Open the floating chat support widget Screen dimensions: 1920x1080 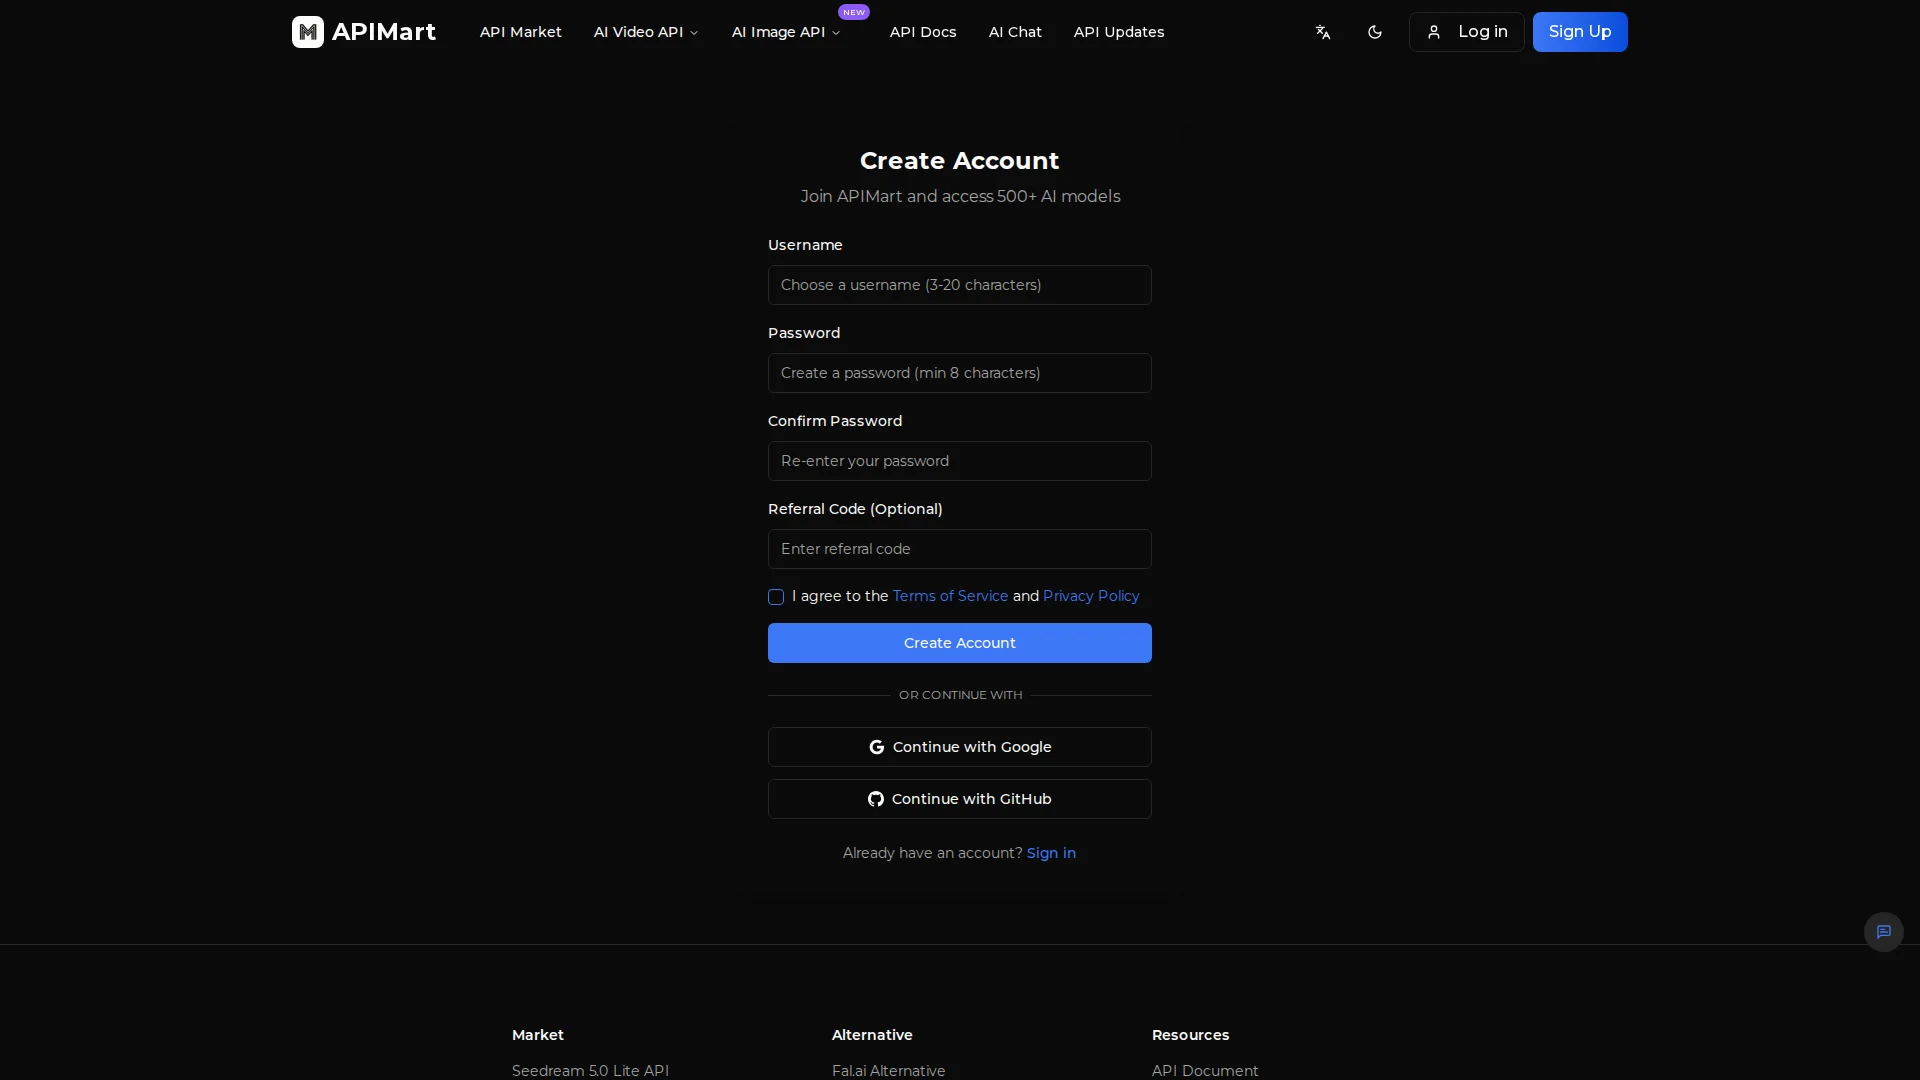(x=1883, y=932)
